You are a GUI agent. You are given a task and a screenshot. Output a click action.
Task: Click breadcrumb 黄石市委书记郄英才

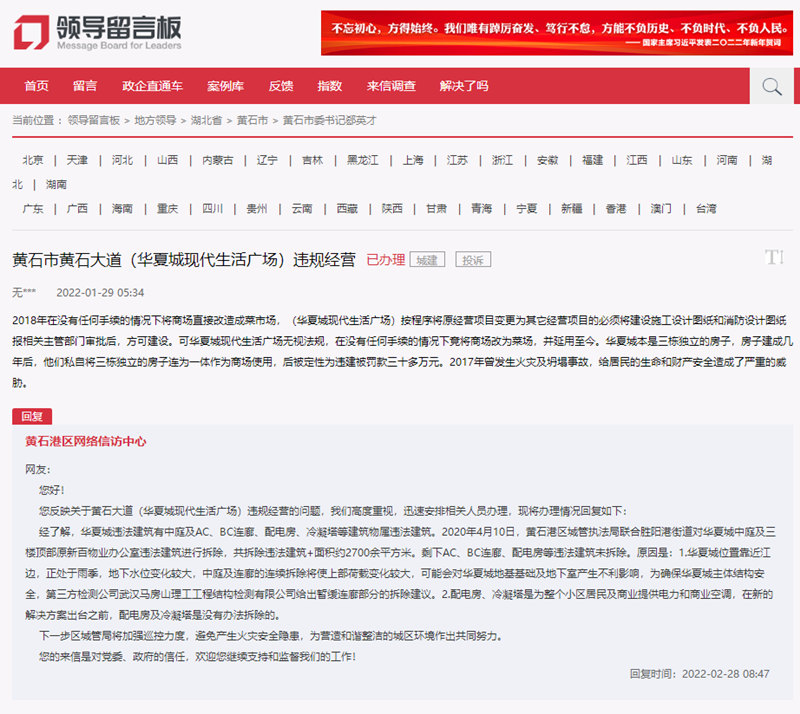pyautogui.click(x=330, y=120)
